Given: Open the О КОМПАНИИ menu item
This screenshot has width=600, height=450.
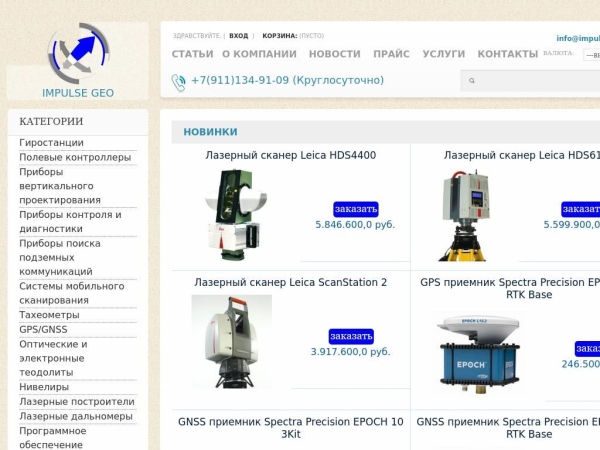Looking at the screenshot, I should coord(259,54).
